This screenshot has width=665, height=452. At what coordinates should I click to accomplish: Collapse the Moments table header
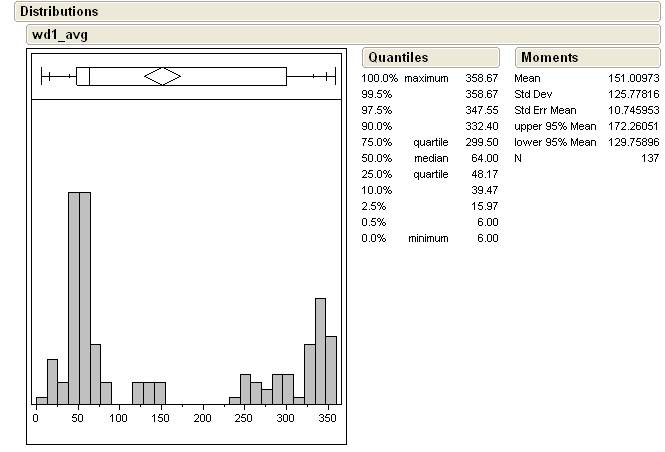point(549,58)
